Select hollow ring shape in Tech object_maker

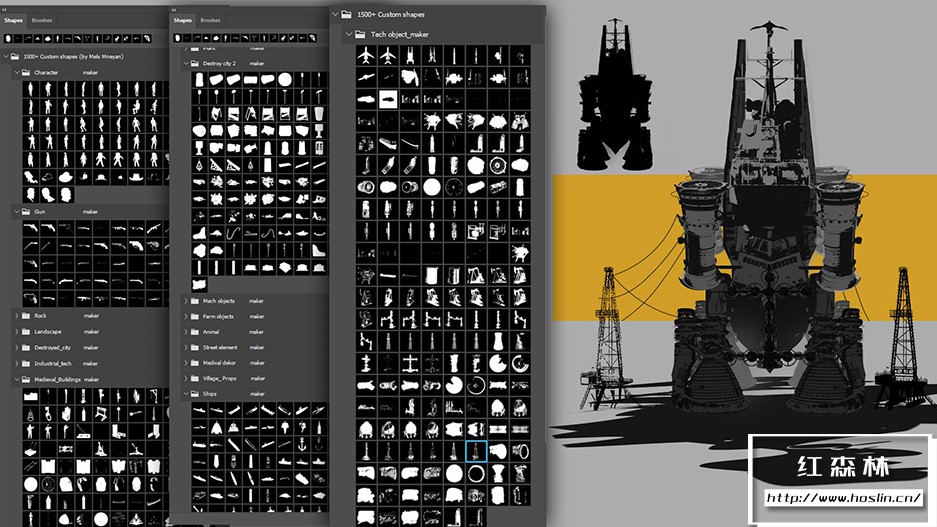point(476,474)
